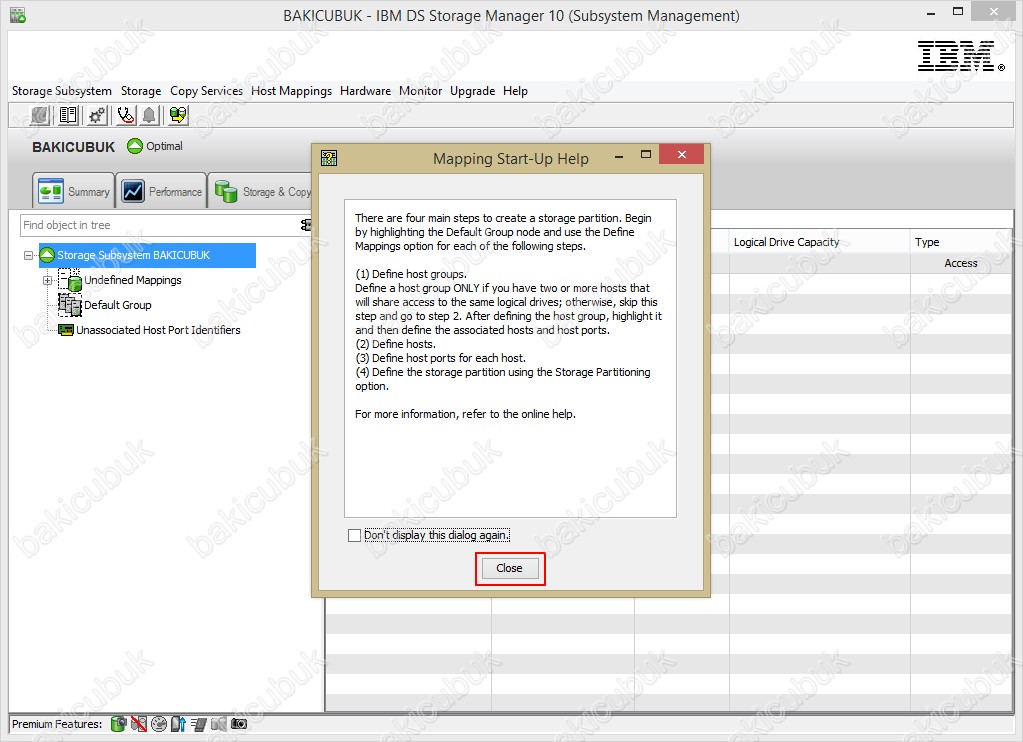This screenshot has height=742, width=1023.
Task: Click the fast-moving drive premium icon
Action: click(198, 724)
